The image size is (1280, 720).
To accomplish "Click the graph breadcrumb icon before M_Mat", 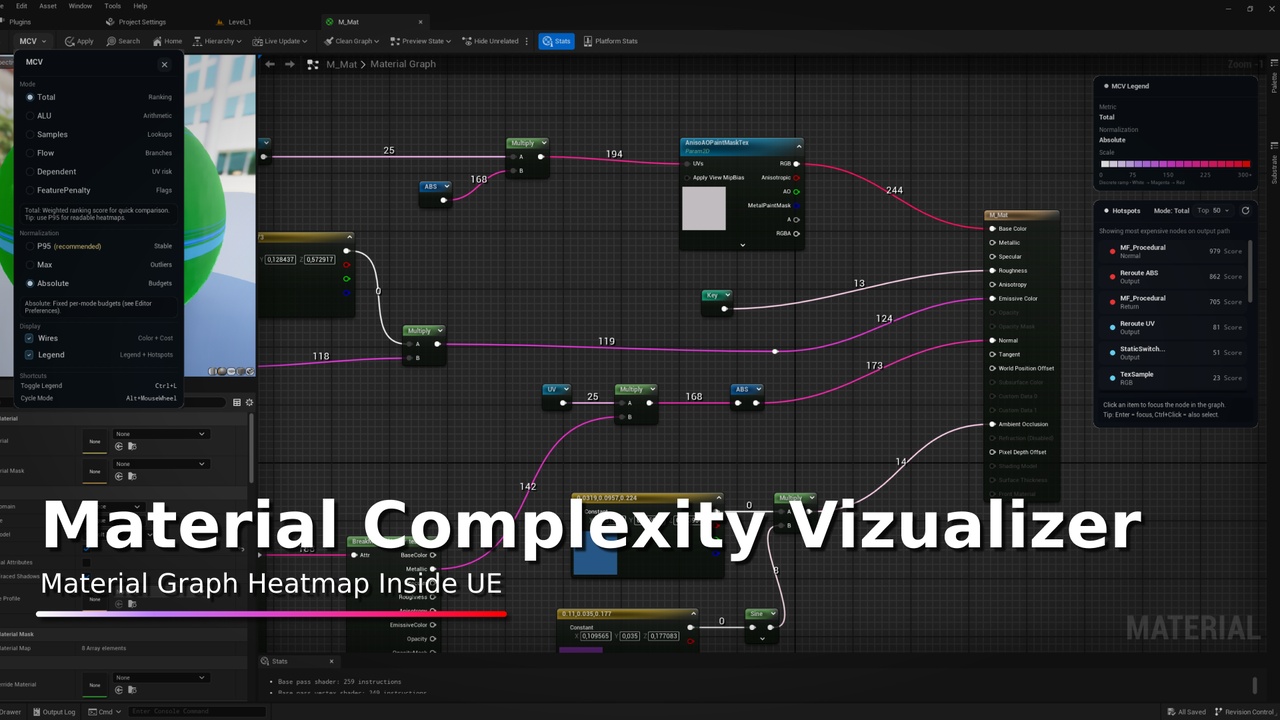I will click(313, 64).
